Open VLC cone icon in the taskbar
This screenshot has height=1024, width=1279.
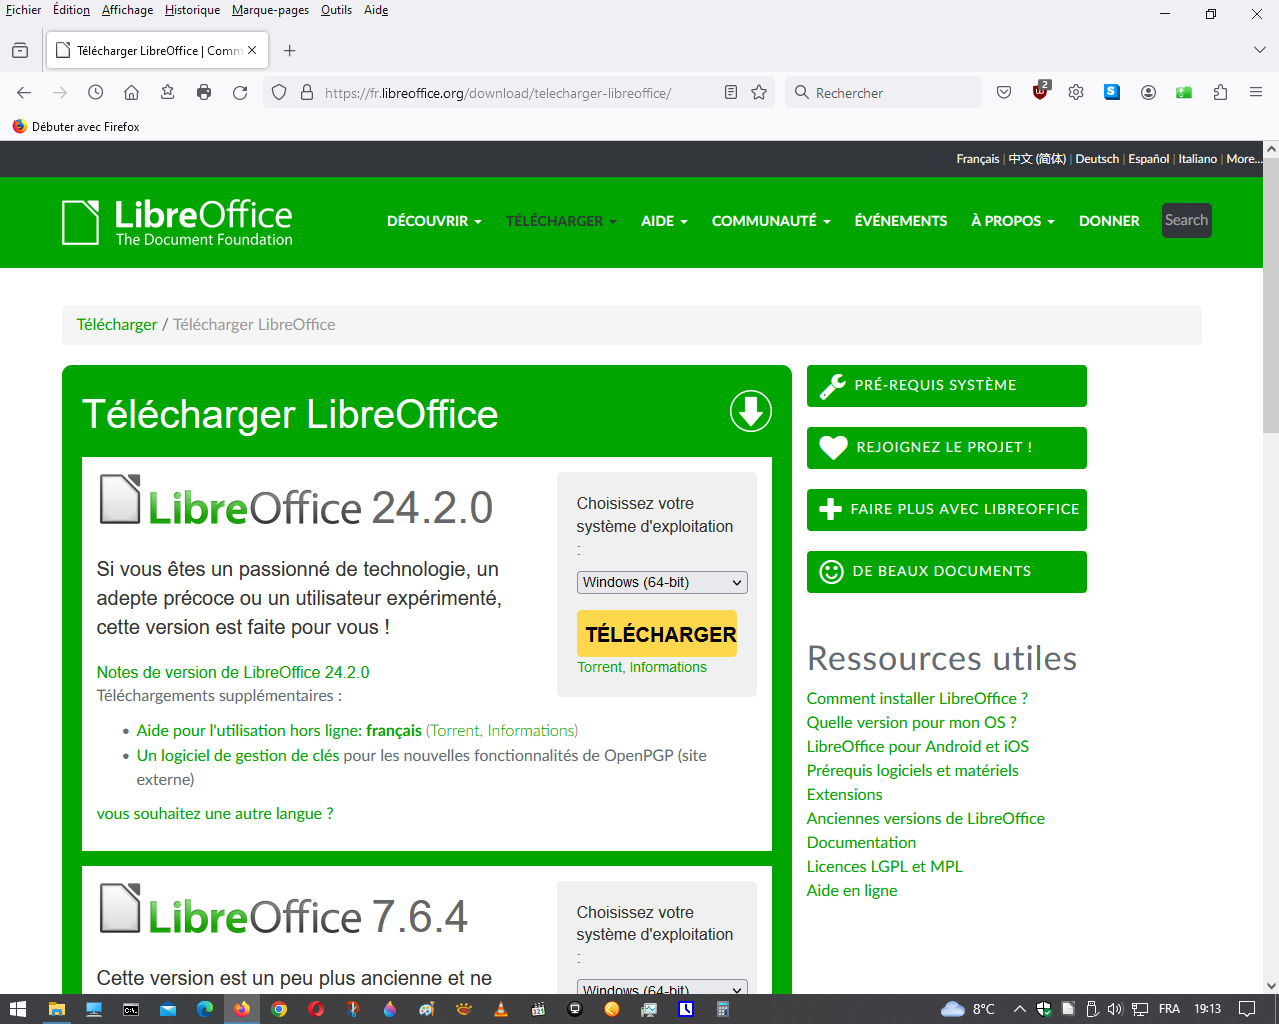(501, 1009)
